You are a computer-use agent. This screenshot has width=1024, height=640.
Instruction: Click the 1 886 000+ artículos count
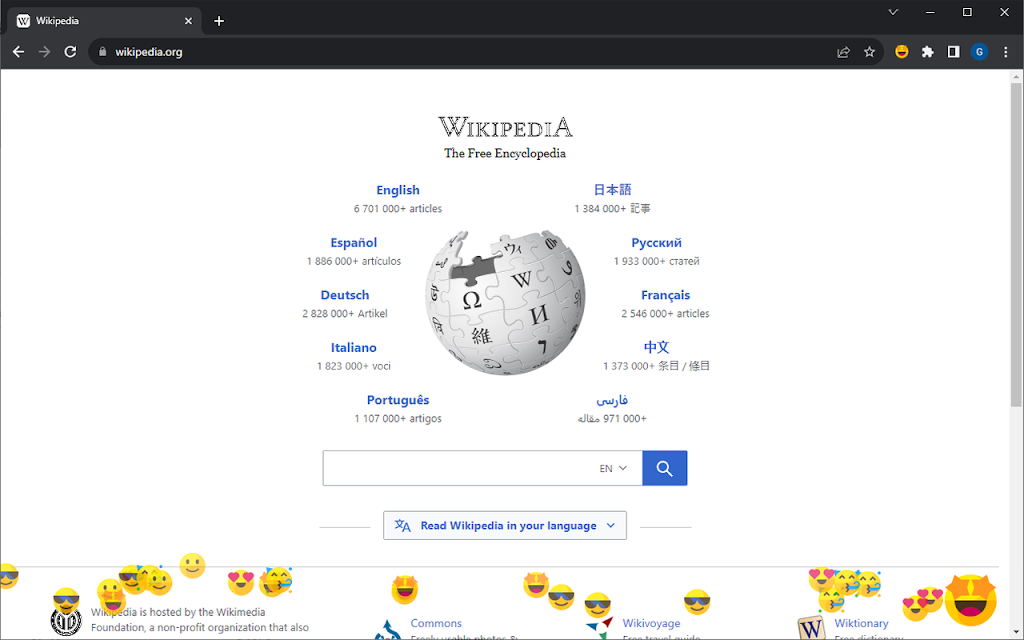click(x=353, y=261)
